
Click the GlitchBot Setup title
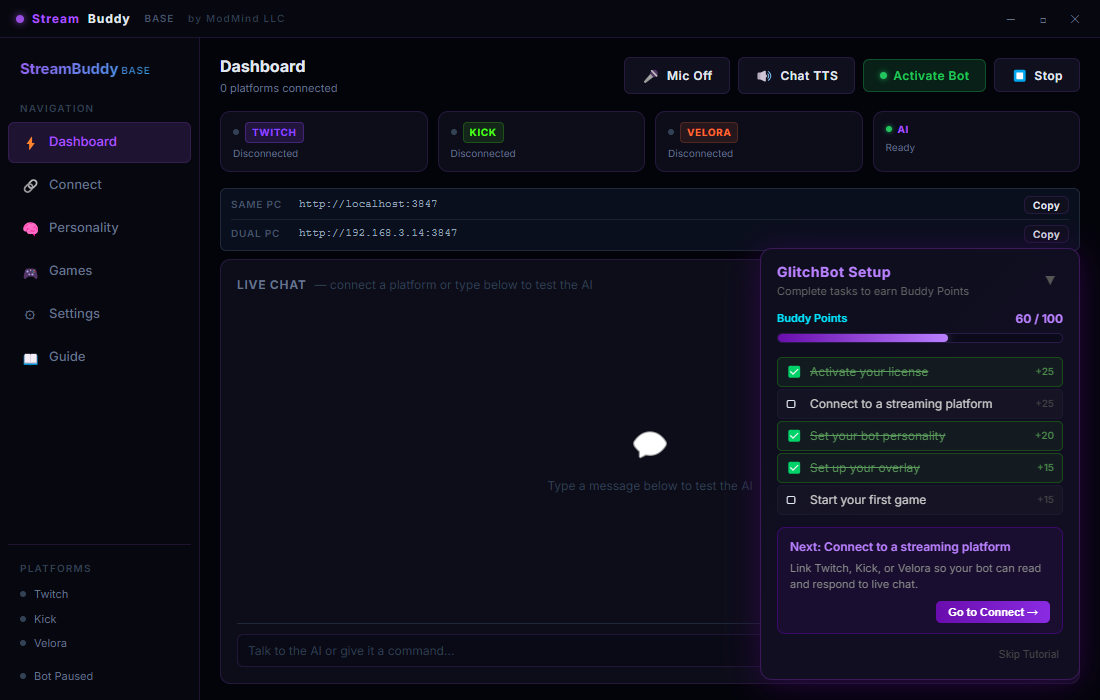833,272
